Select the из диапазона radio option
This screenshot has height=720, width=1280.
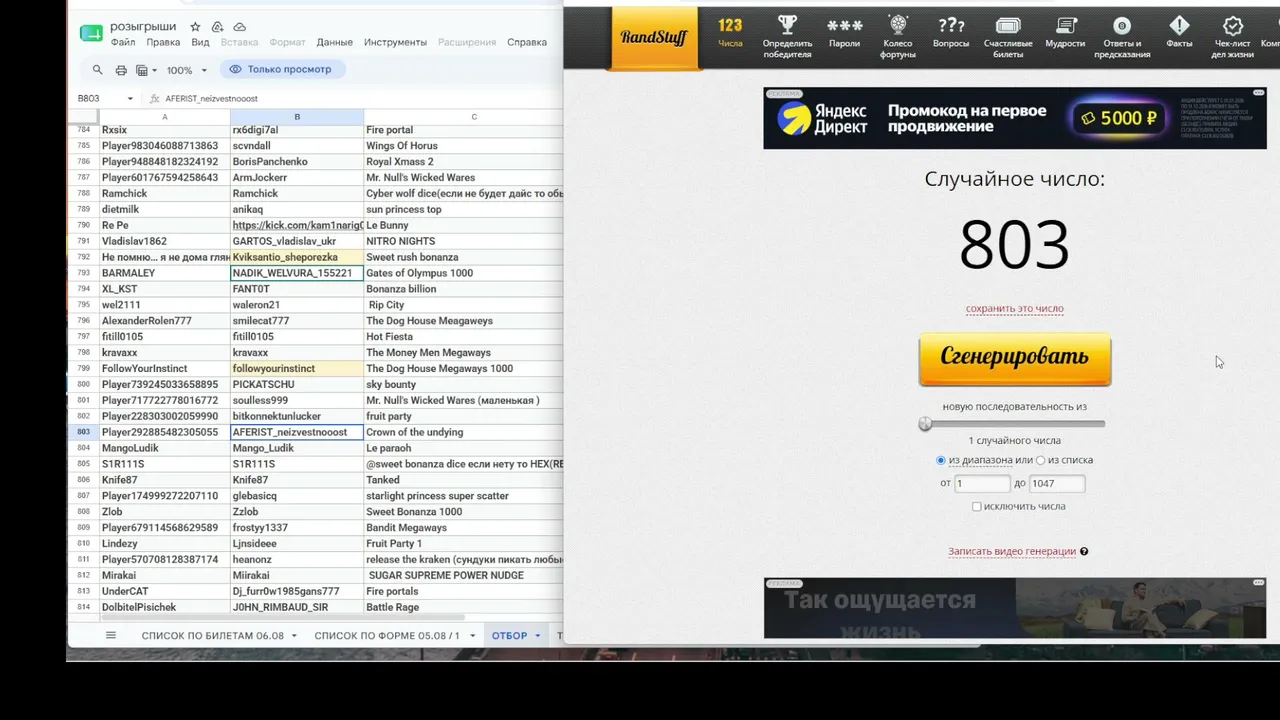940,461
